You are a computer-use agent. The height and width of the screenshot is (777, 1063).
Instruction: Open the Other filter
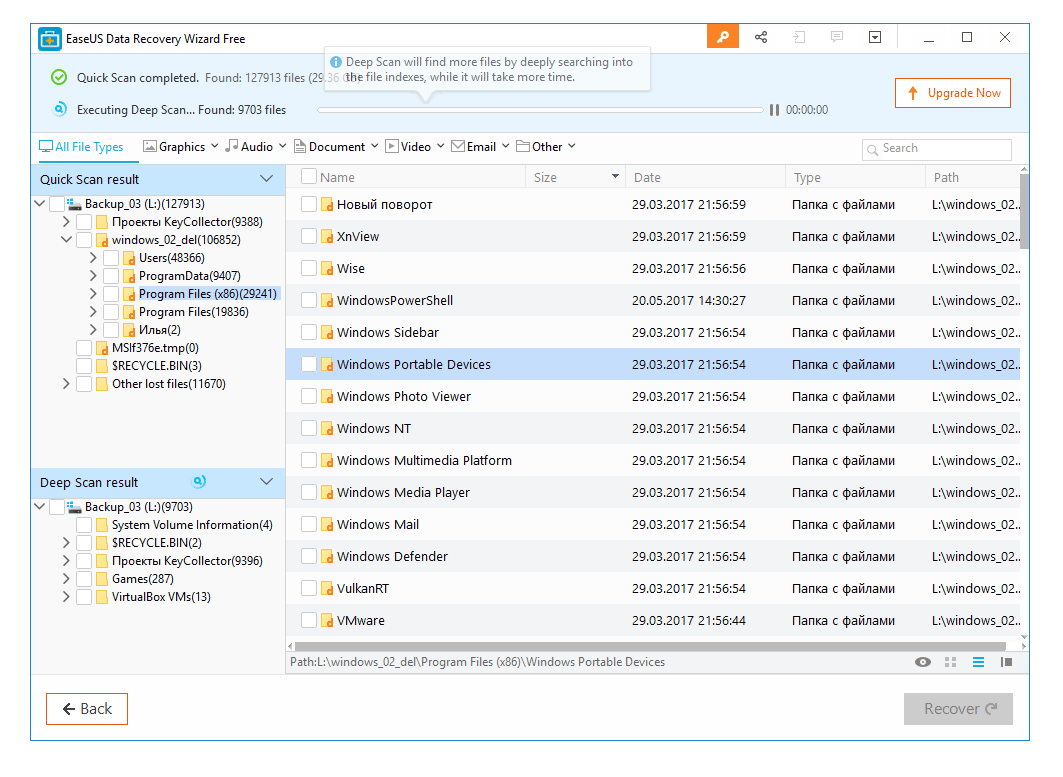point(546,146)
